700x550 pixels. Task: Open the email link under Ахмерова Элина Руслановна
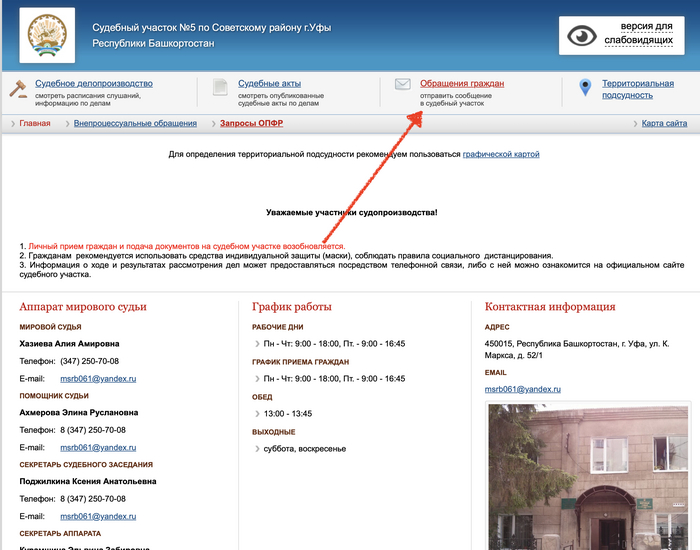(98, 447)
